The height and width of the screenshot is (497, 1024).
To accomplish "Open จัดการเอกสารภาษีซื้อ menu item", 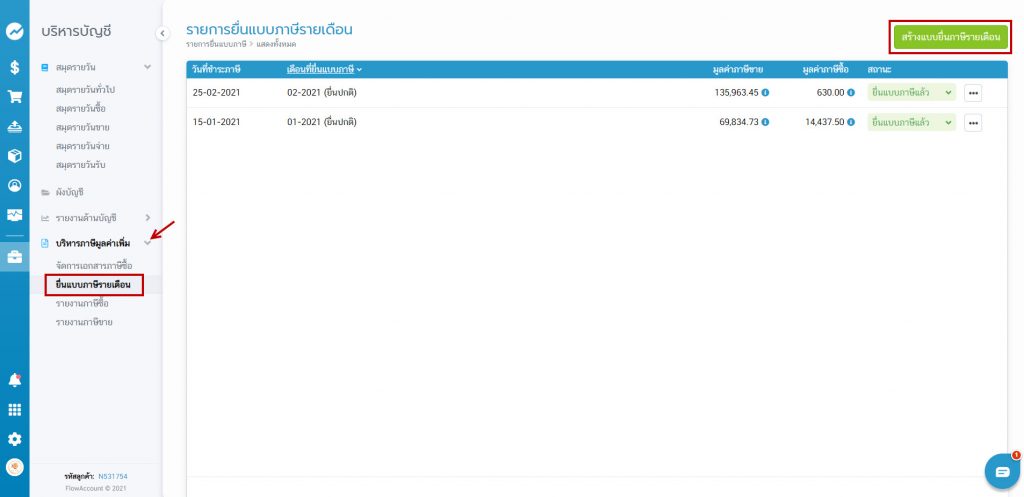I will [94, 266].
